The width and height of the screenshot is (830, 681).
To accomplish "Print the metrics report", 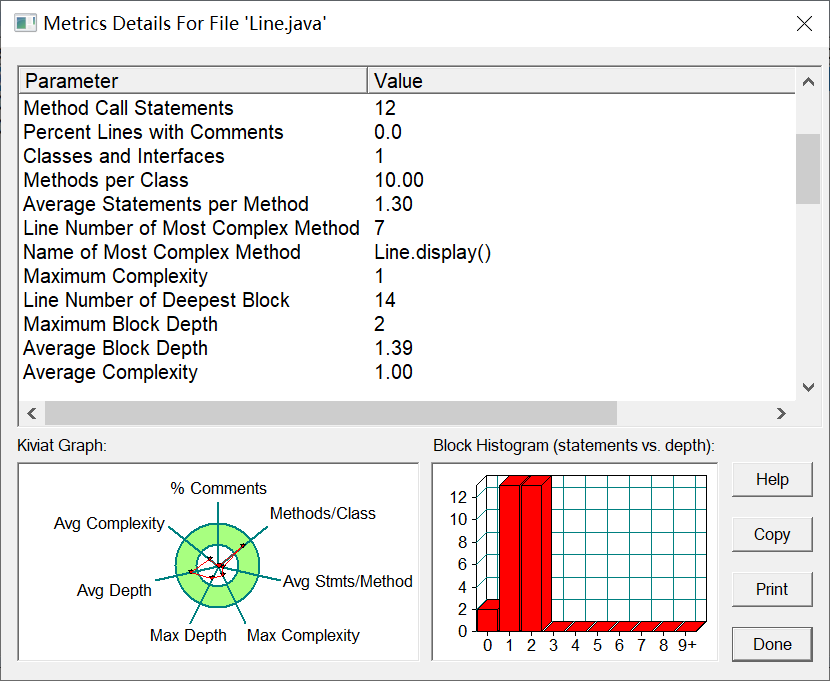I will 772,589.
